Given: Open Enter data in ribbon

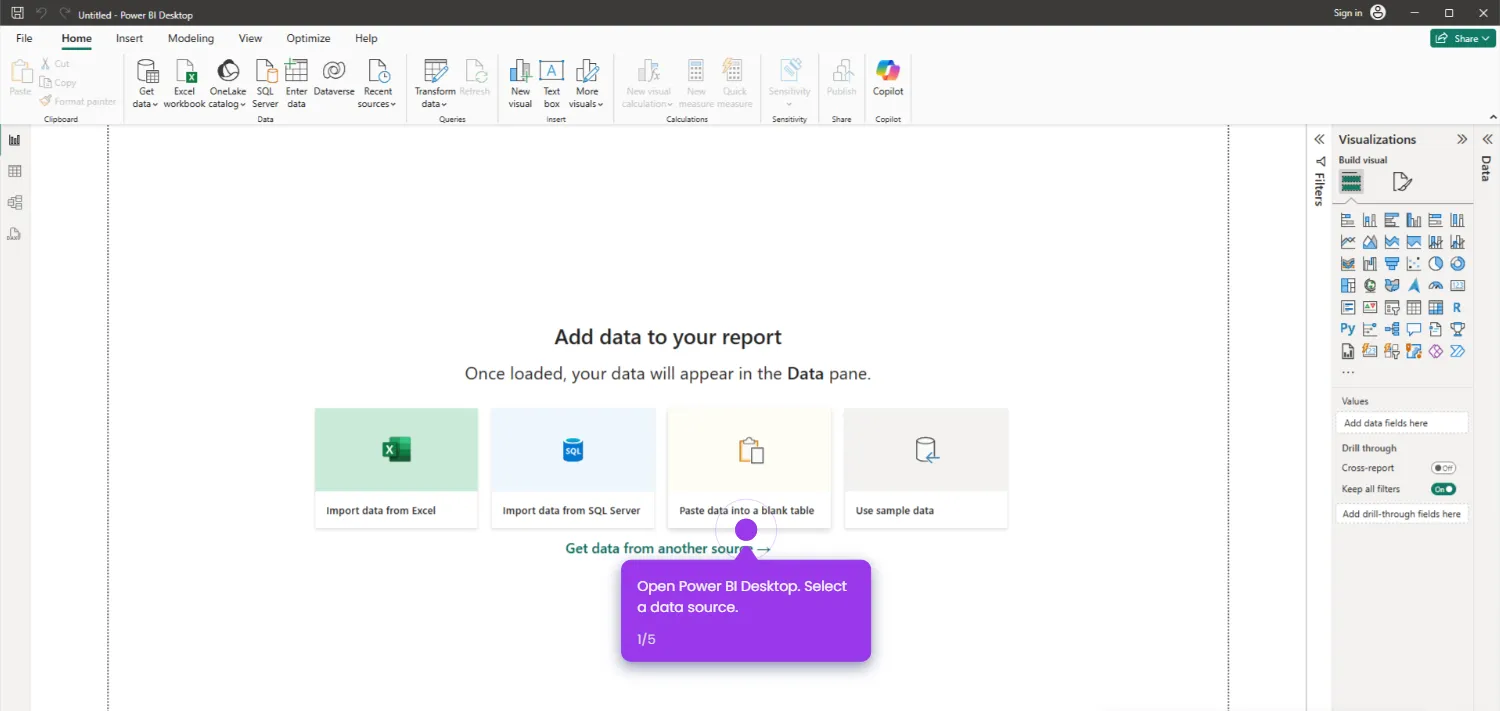Looking at the screenshot, I should click(x=296, y=83).
